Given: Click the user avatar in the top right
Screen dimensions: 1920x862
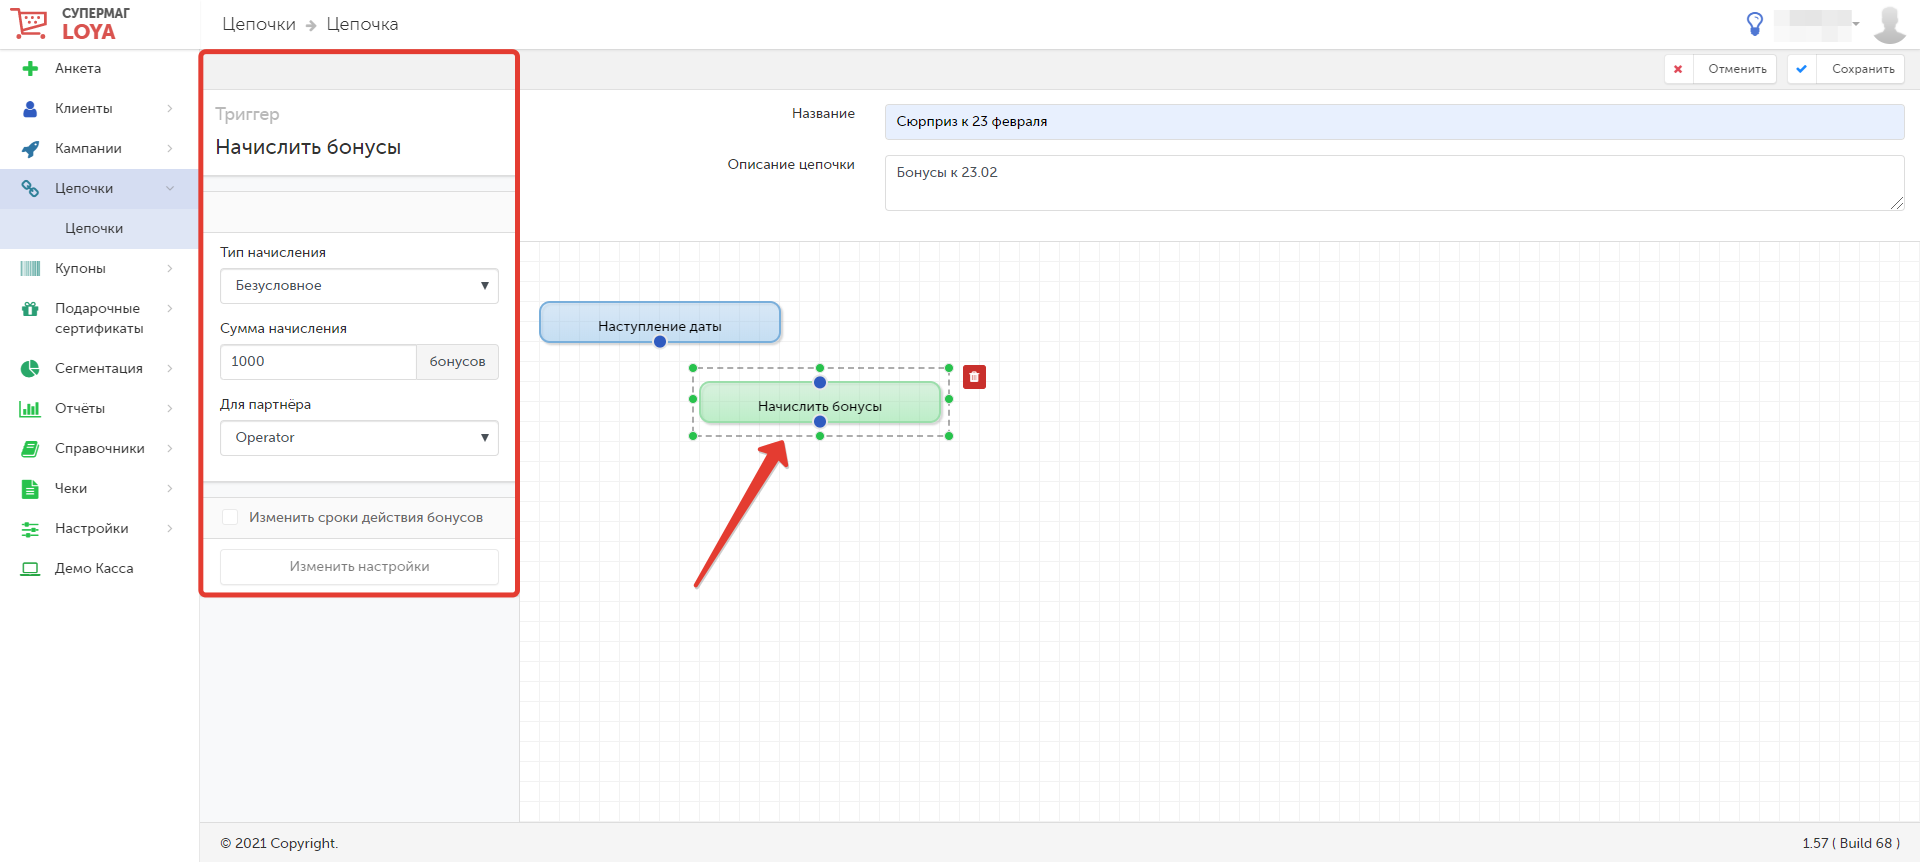Looking at the screenshot, I should [x=1889, y=24].
